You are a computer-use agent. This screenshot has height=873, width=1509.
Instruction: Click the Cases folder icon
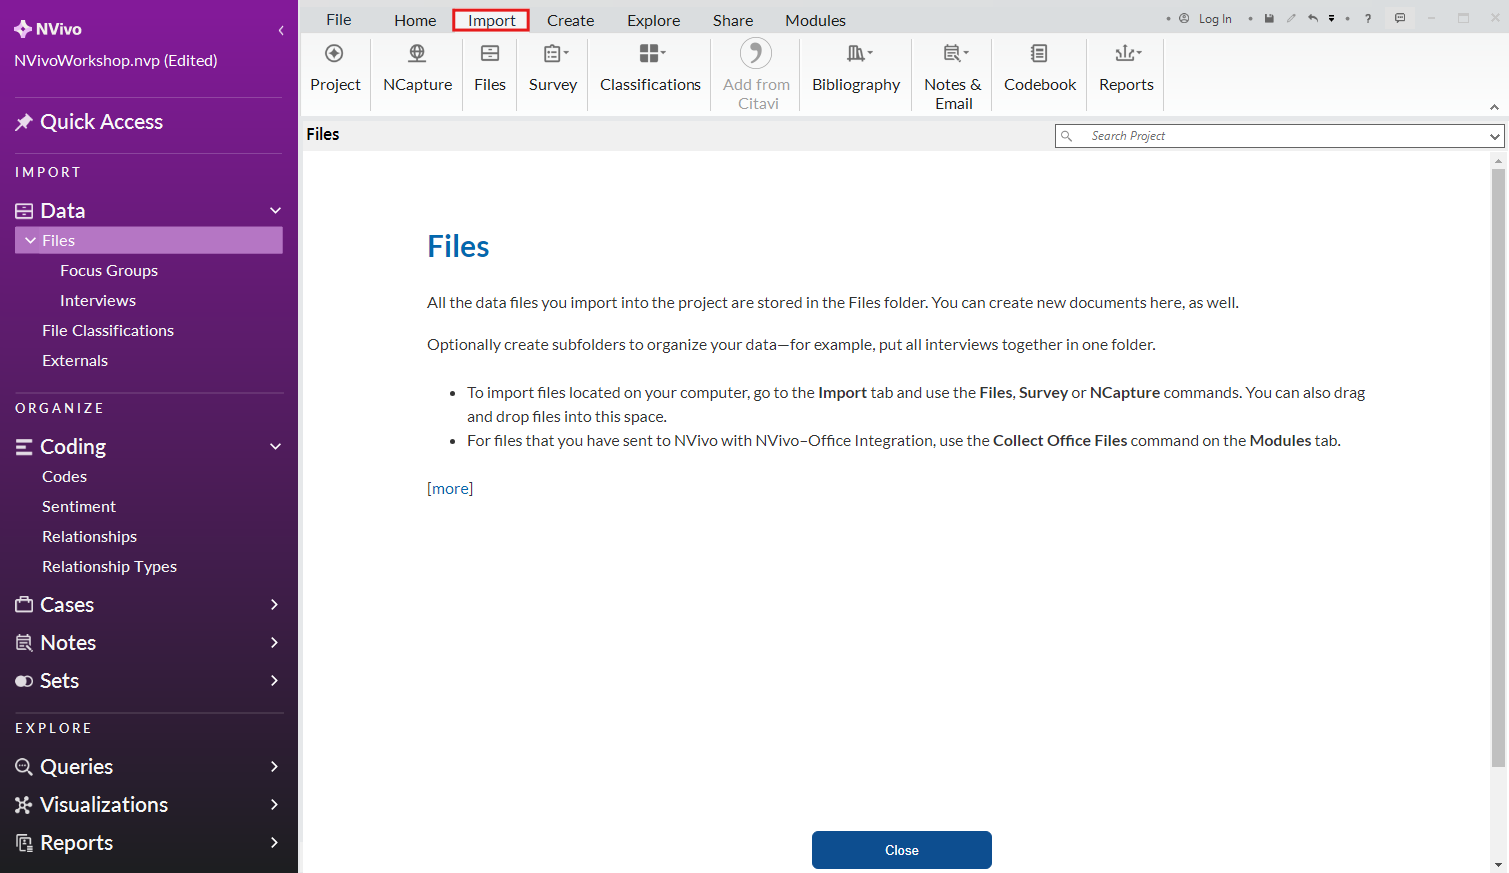click(x=24, y=604)
